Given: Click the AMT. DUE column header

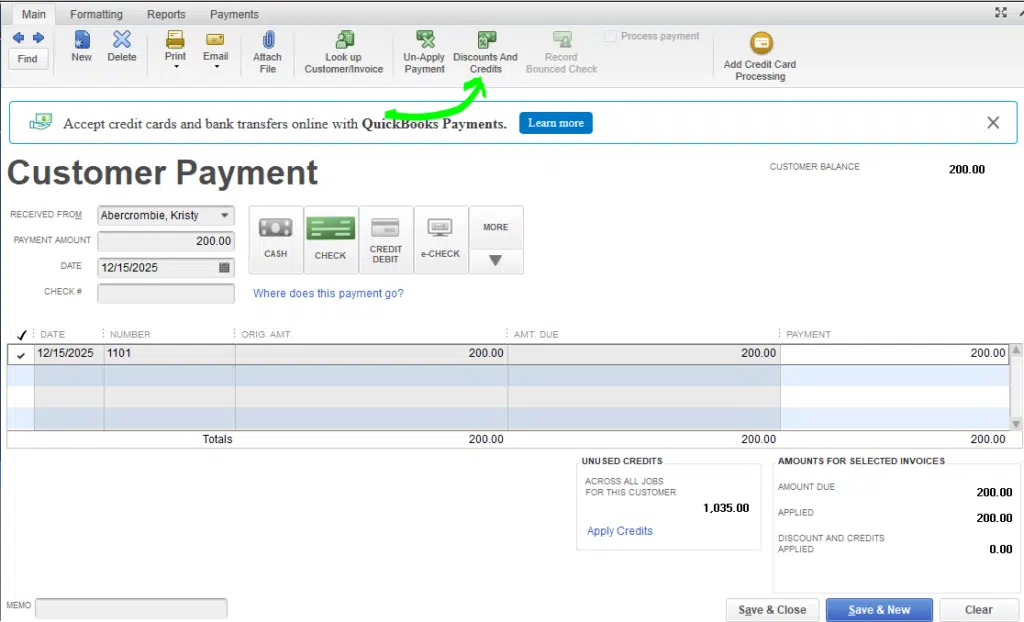Looking at the screenshot, I should click(x=536, y=335).
